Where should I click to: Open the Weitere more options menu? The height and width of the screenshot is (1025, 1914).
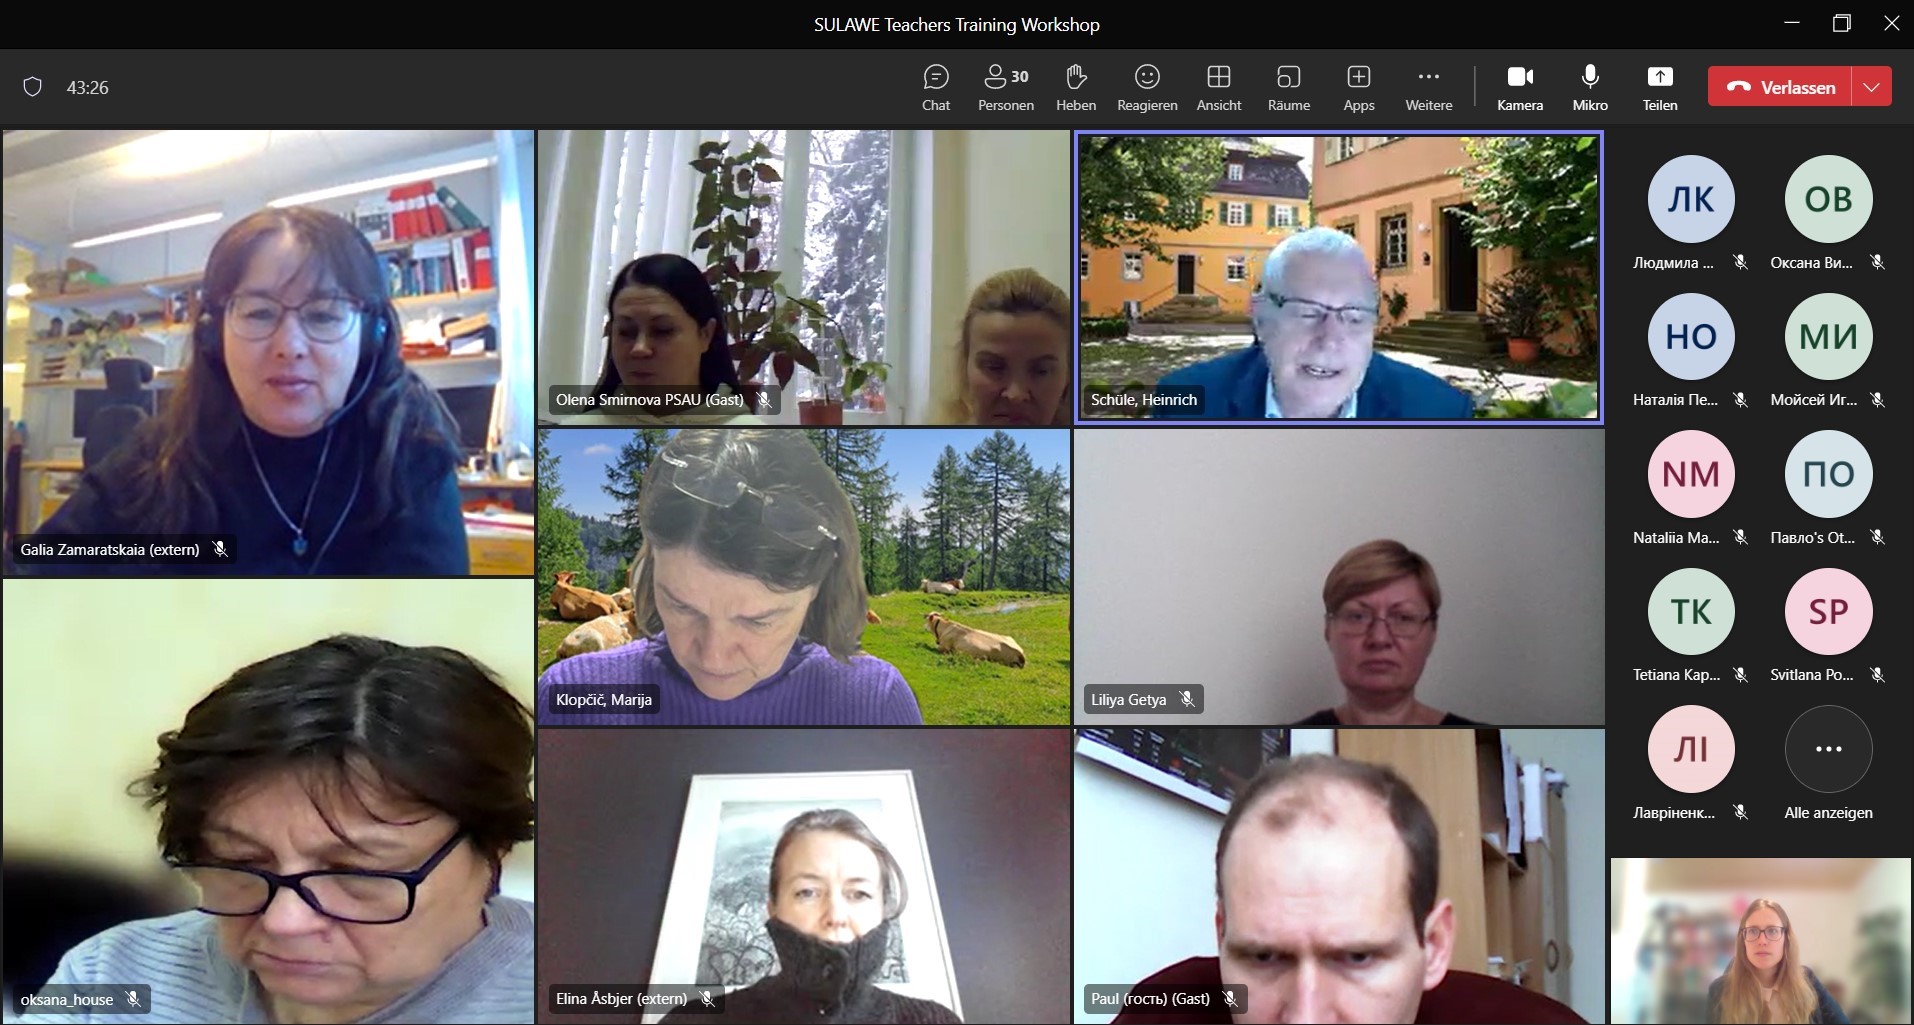pyautogui.click(x=1429, y=88)
